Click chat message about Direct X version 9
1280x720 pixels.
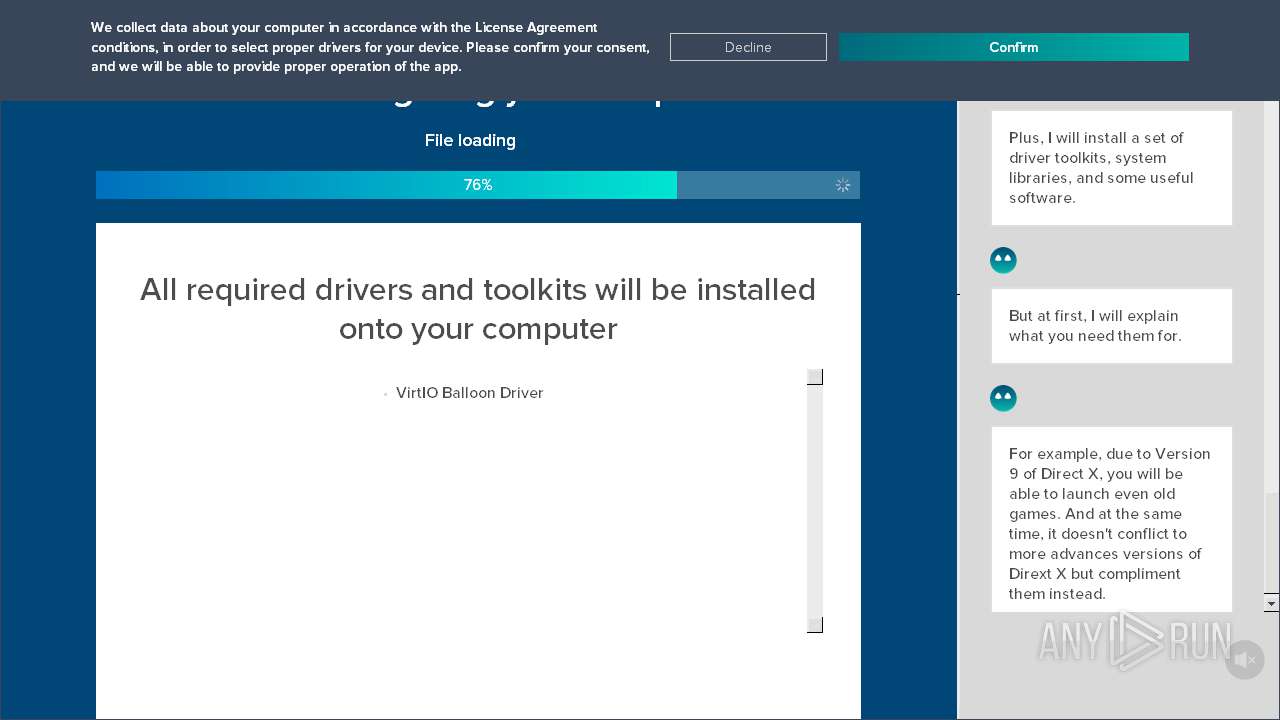point(1111,520)
